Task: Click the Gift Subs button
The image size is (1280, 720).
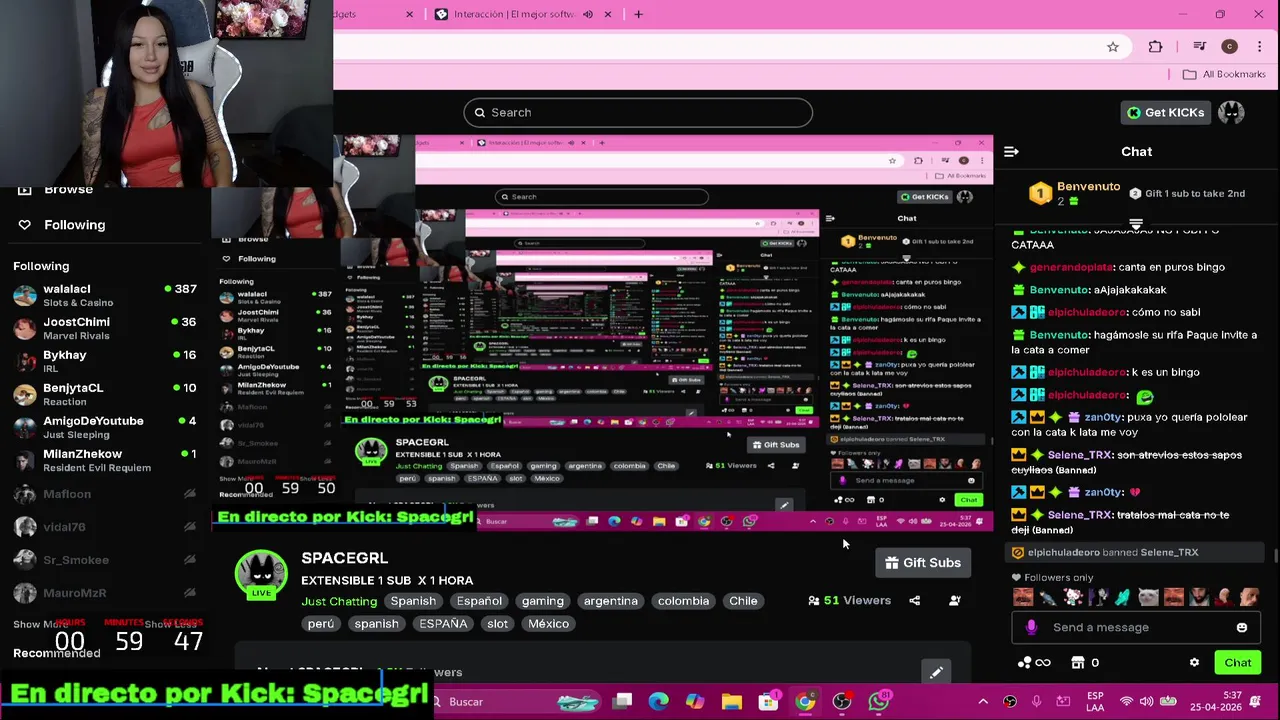Action: (x=923, y=563)
